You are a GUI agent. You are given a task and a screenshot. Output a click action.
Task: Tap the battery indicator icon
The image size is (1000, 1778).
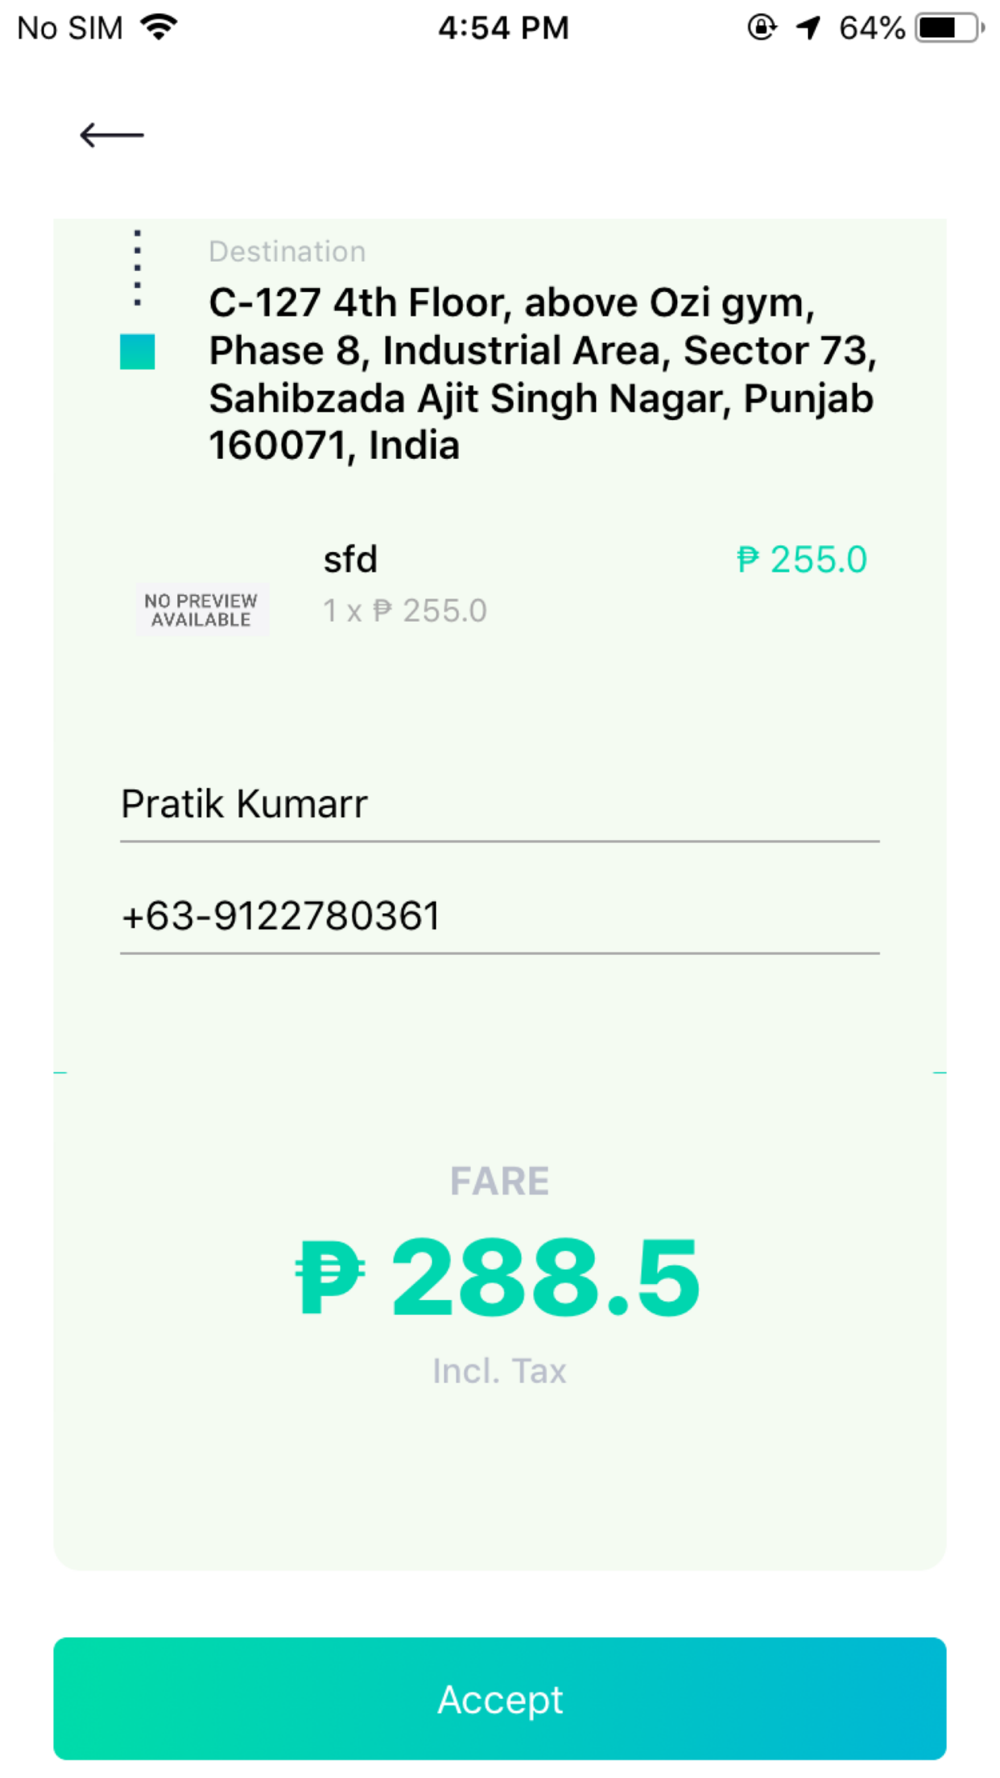coord(949,27)
